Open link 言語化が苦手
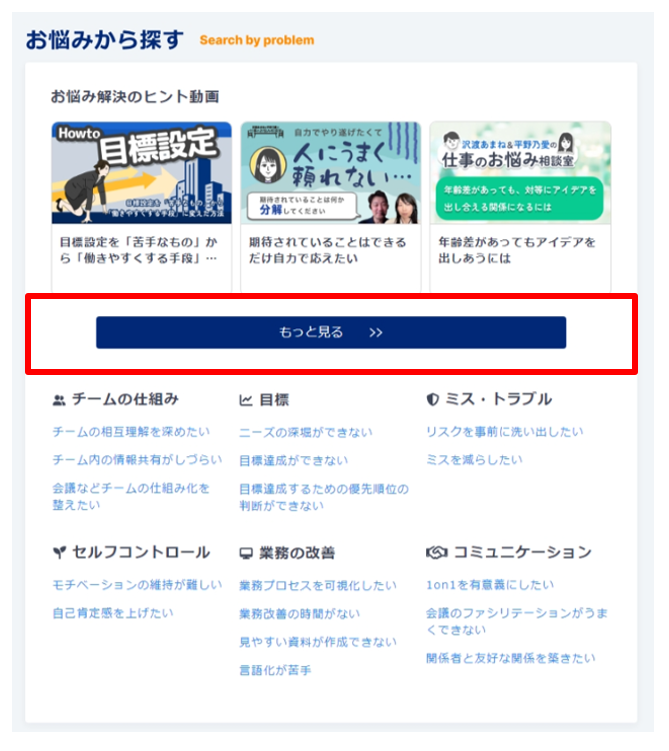The width and height of the screenshot is (669, 751). pyautogui.click(x=275, y=670)
